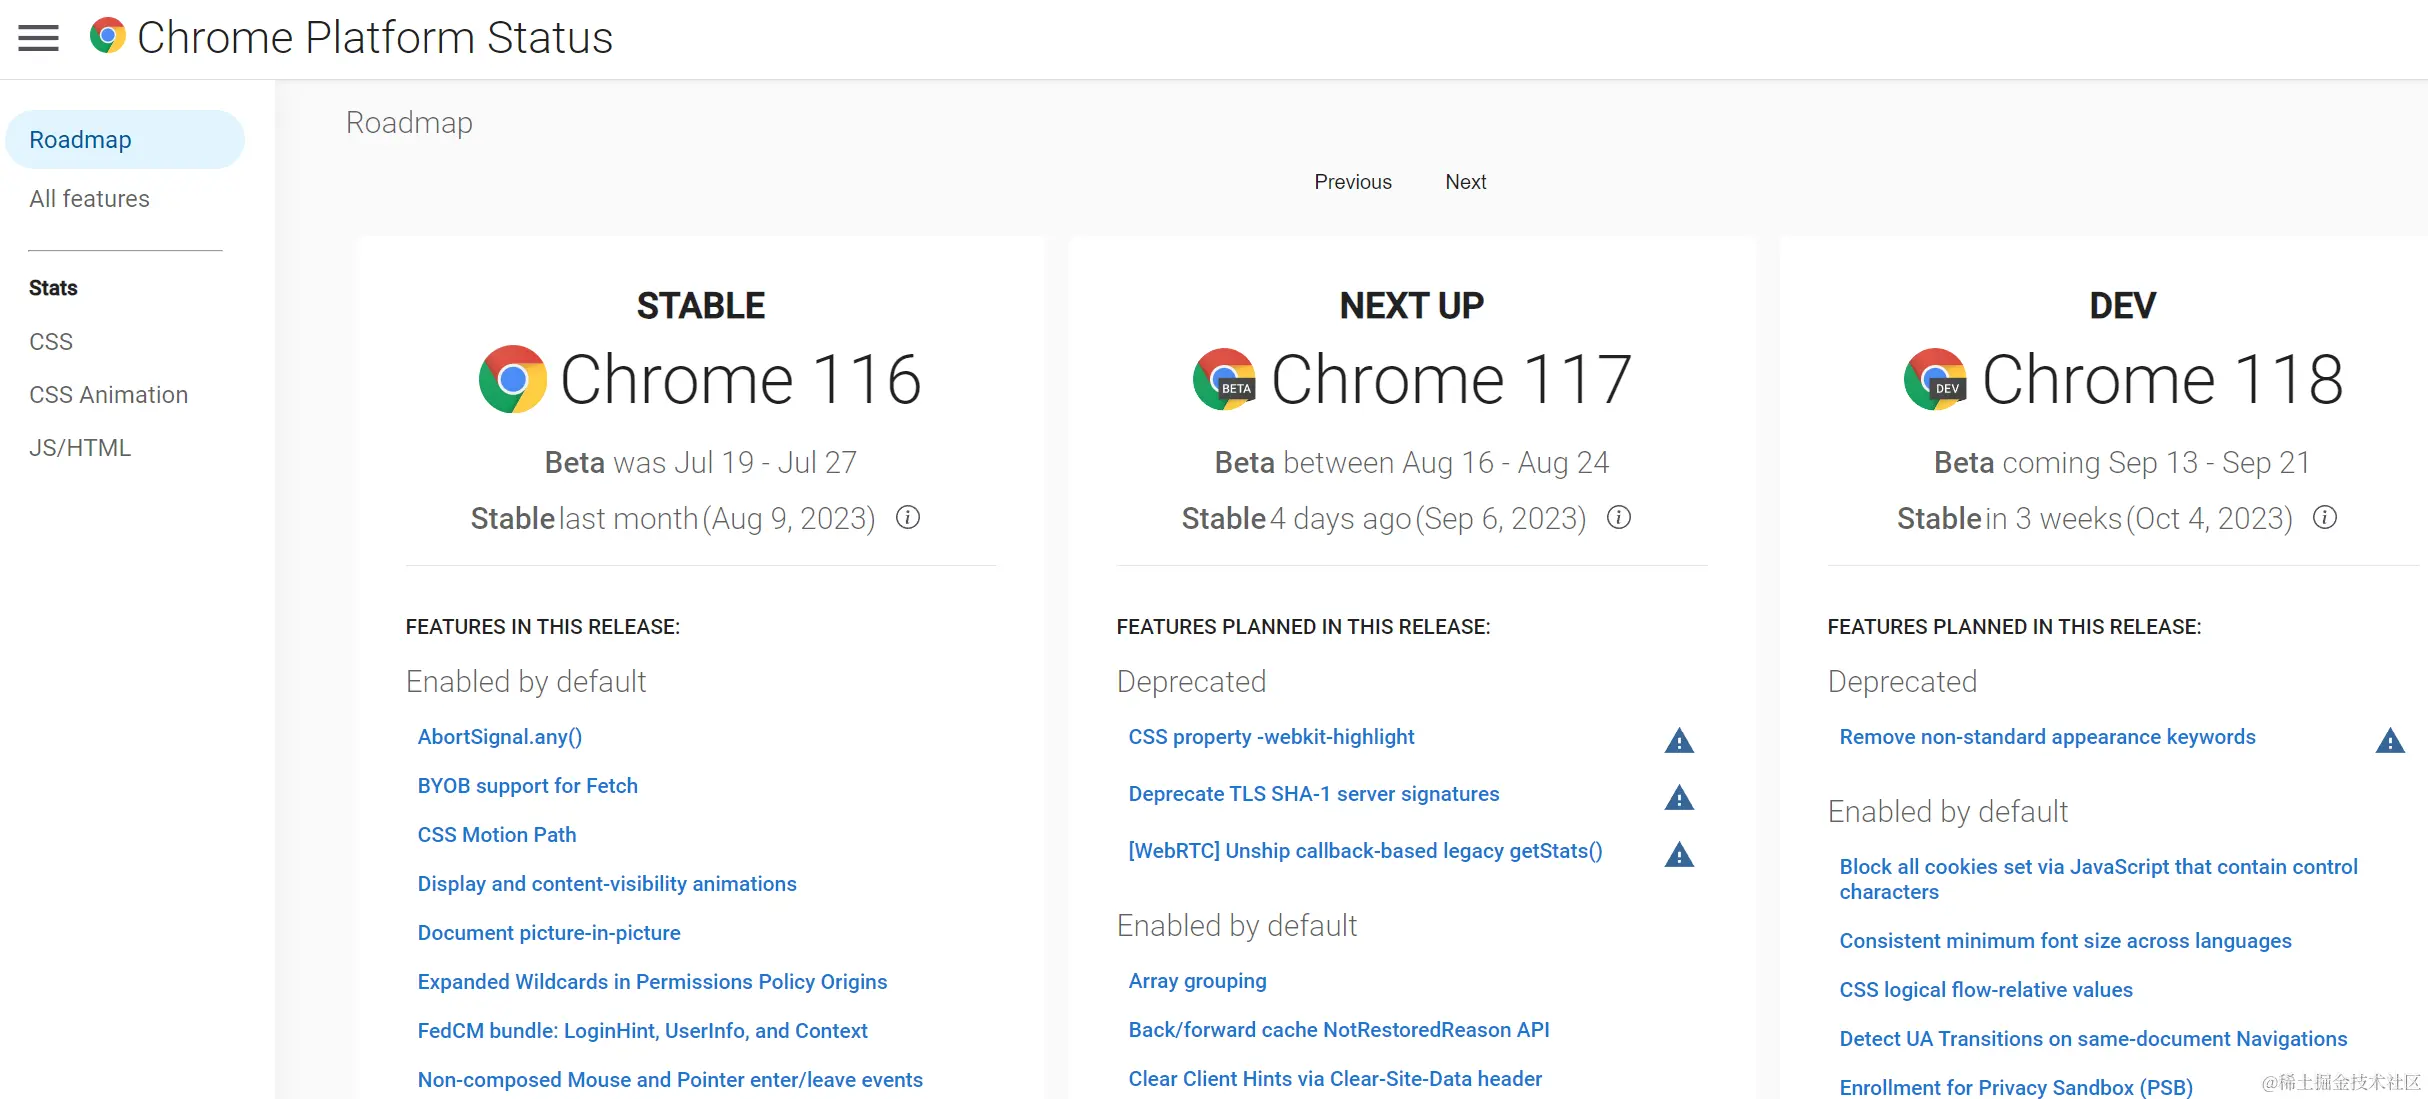Viewport: 2428px width, 1099px height.
Task: Click the Chrome 118 Dev badge icon
Action: pyautogui.click(x=1936, y=379)
